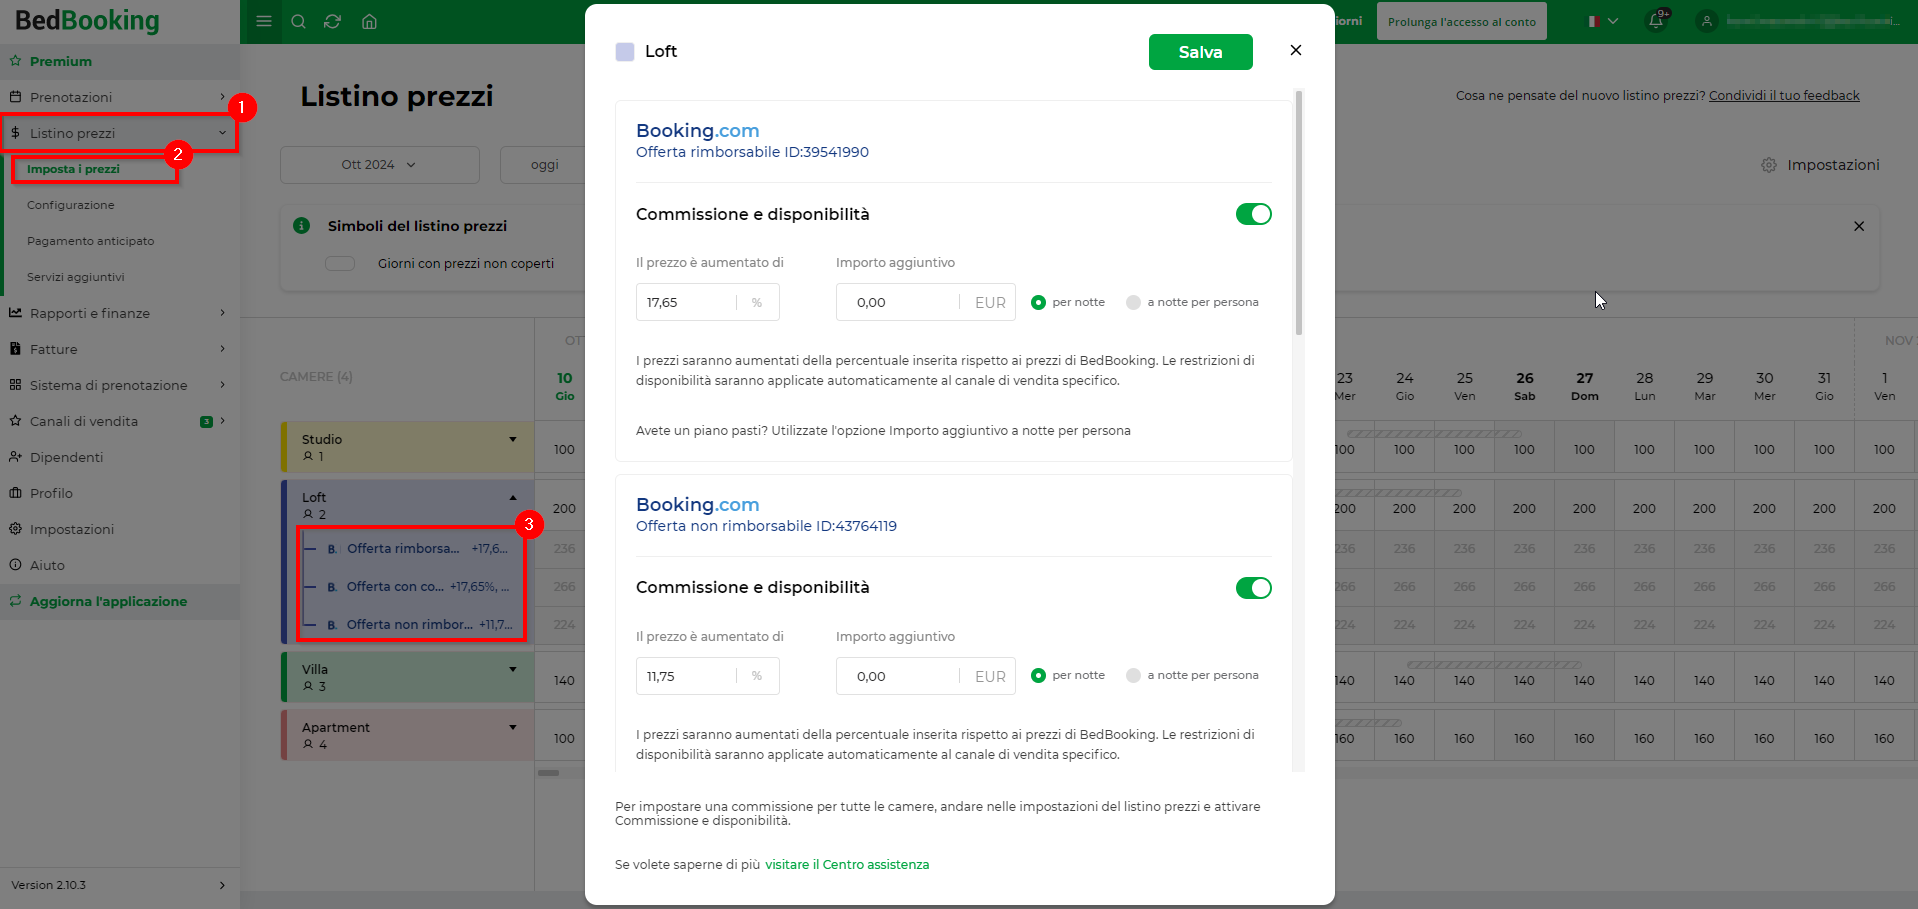
Task: Go to the home icon in top bar
Action: click(369, 21)
